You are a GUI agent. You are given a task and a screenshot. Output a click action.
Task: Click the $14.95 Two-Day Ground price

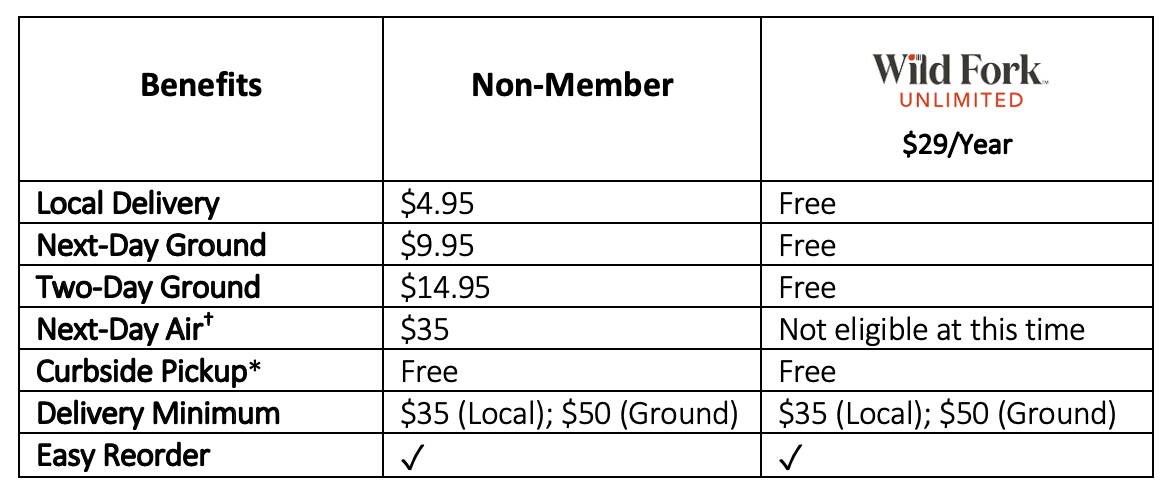click(446, 288)
